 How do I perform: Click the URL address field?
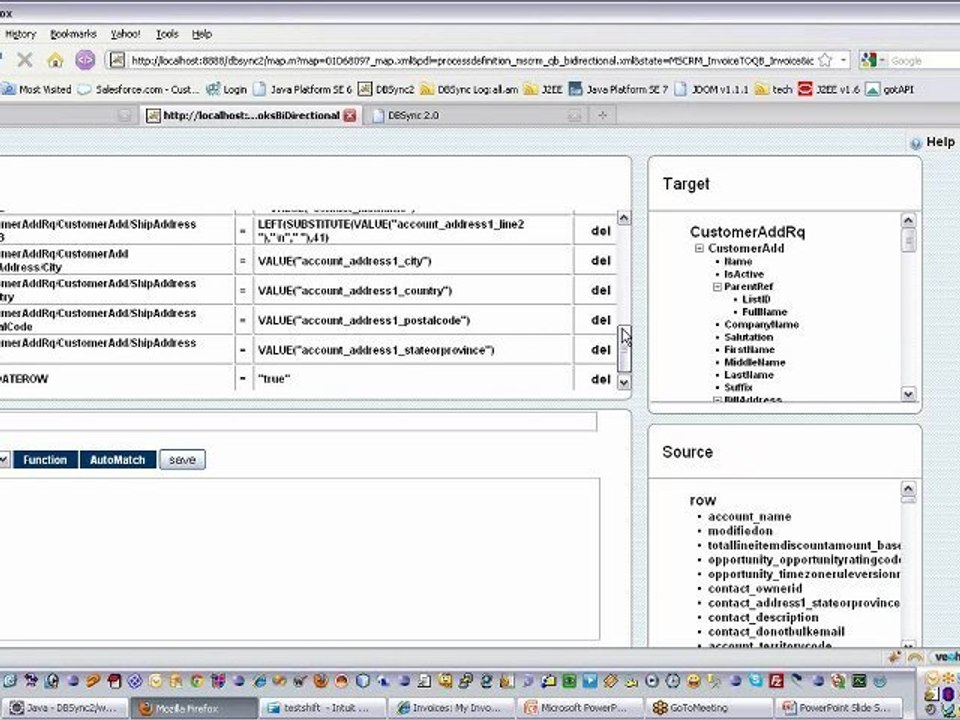pos(471,61)
